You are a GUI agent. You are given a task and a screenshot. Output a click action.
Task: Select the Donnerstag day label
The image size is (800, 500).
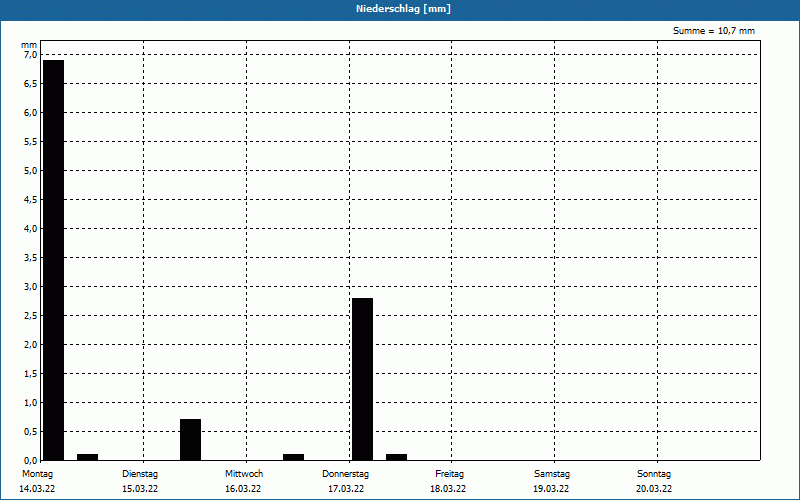[x=345, y=474]
